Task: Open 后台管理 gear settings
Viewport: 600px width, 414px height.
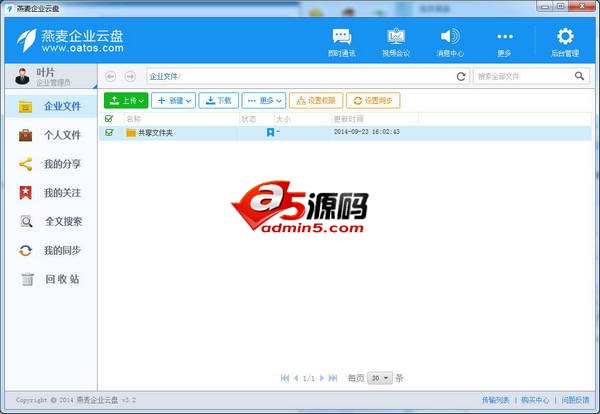Action: click(x=565, y=42)
